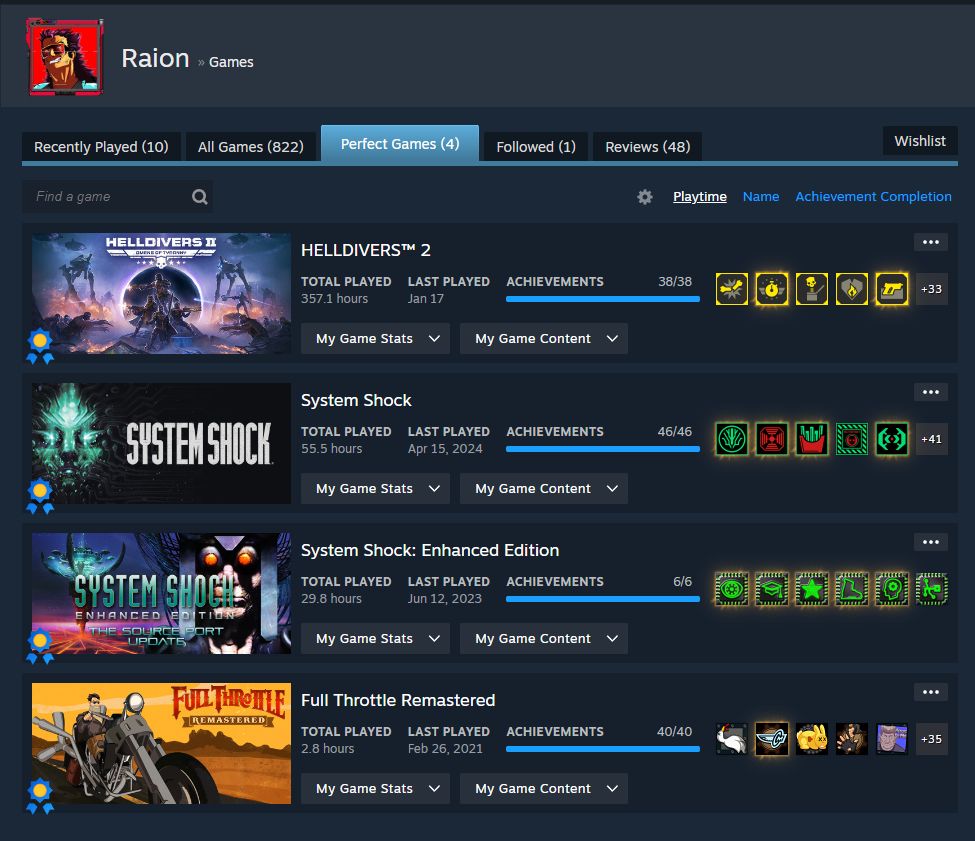
Task: View System Shock fries box achievement icon
Action: tap(811, 439)
